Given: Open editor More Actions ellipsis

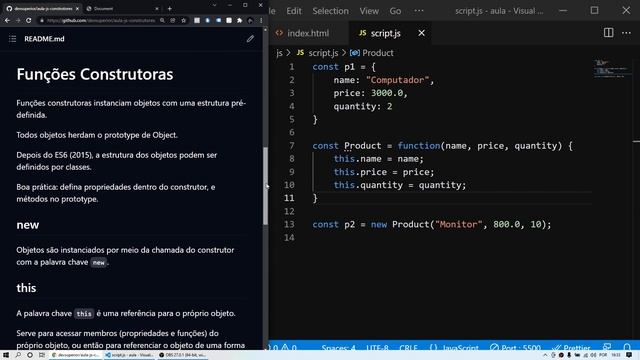Looking at the screenshot, I should 626,33.
